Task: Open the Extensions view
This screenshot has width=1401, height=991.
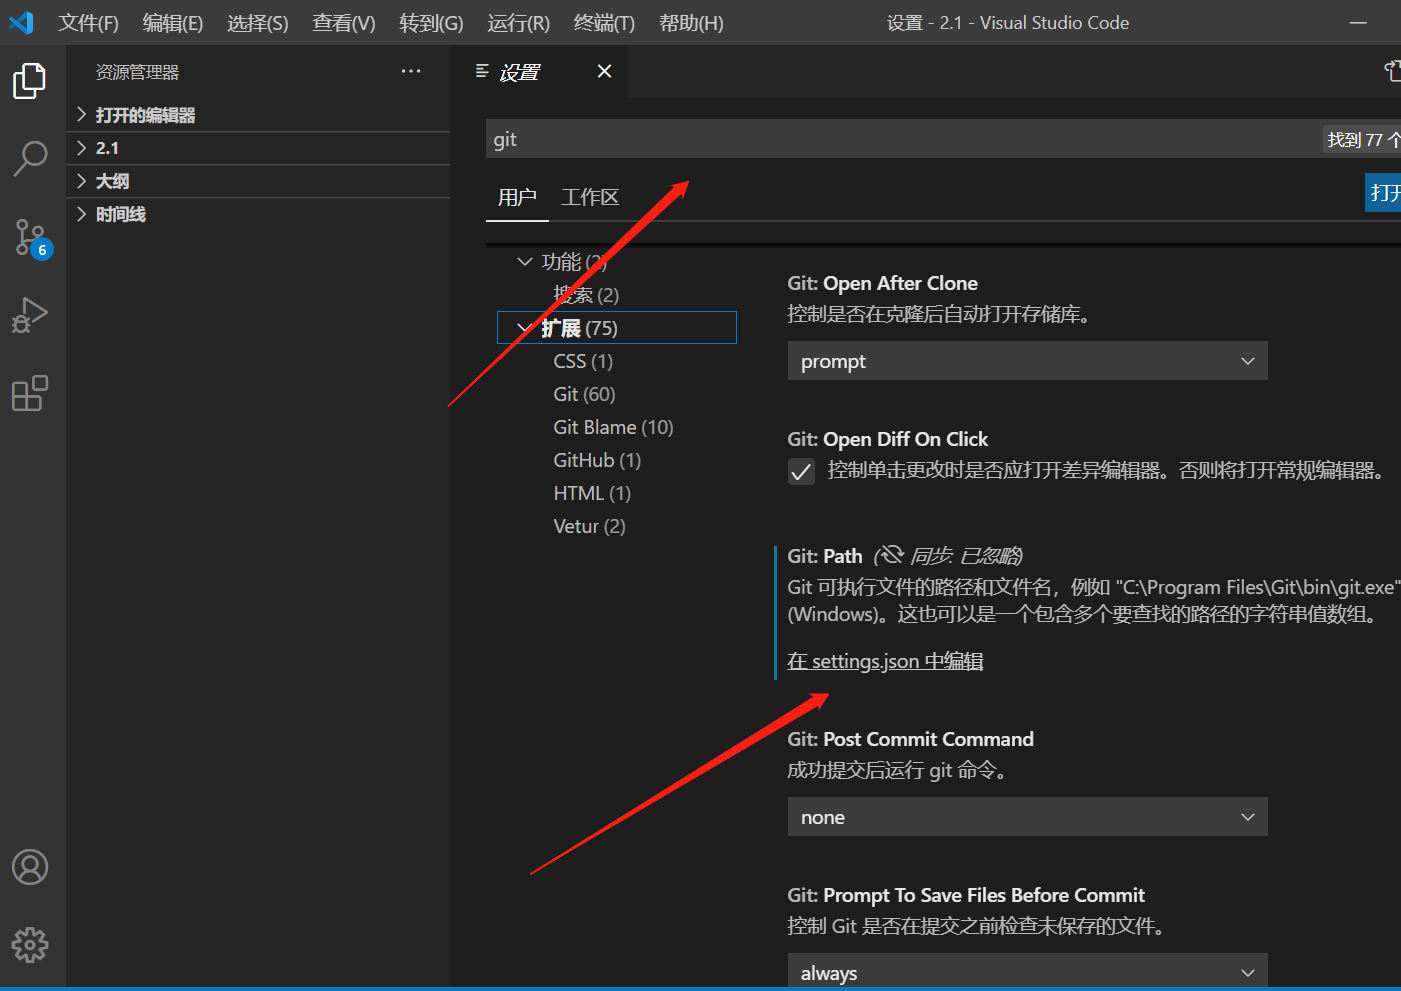Action: (30, 393)
